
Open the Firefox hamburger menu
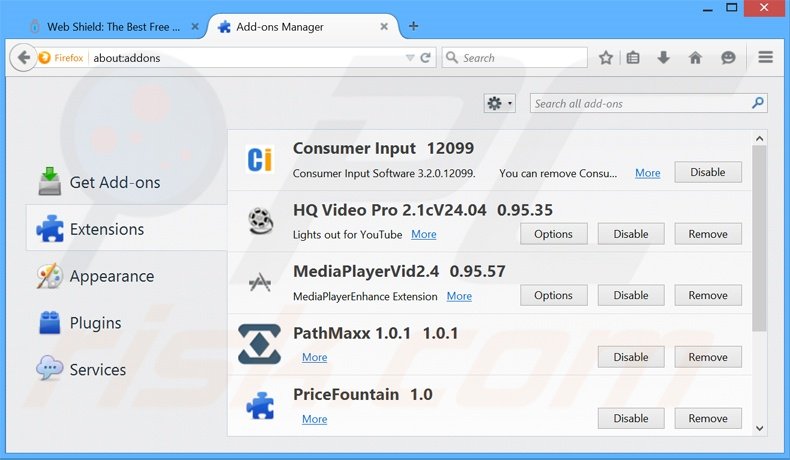click(765, 57)
